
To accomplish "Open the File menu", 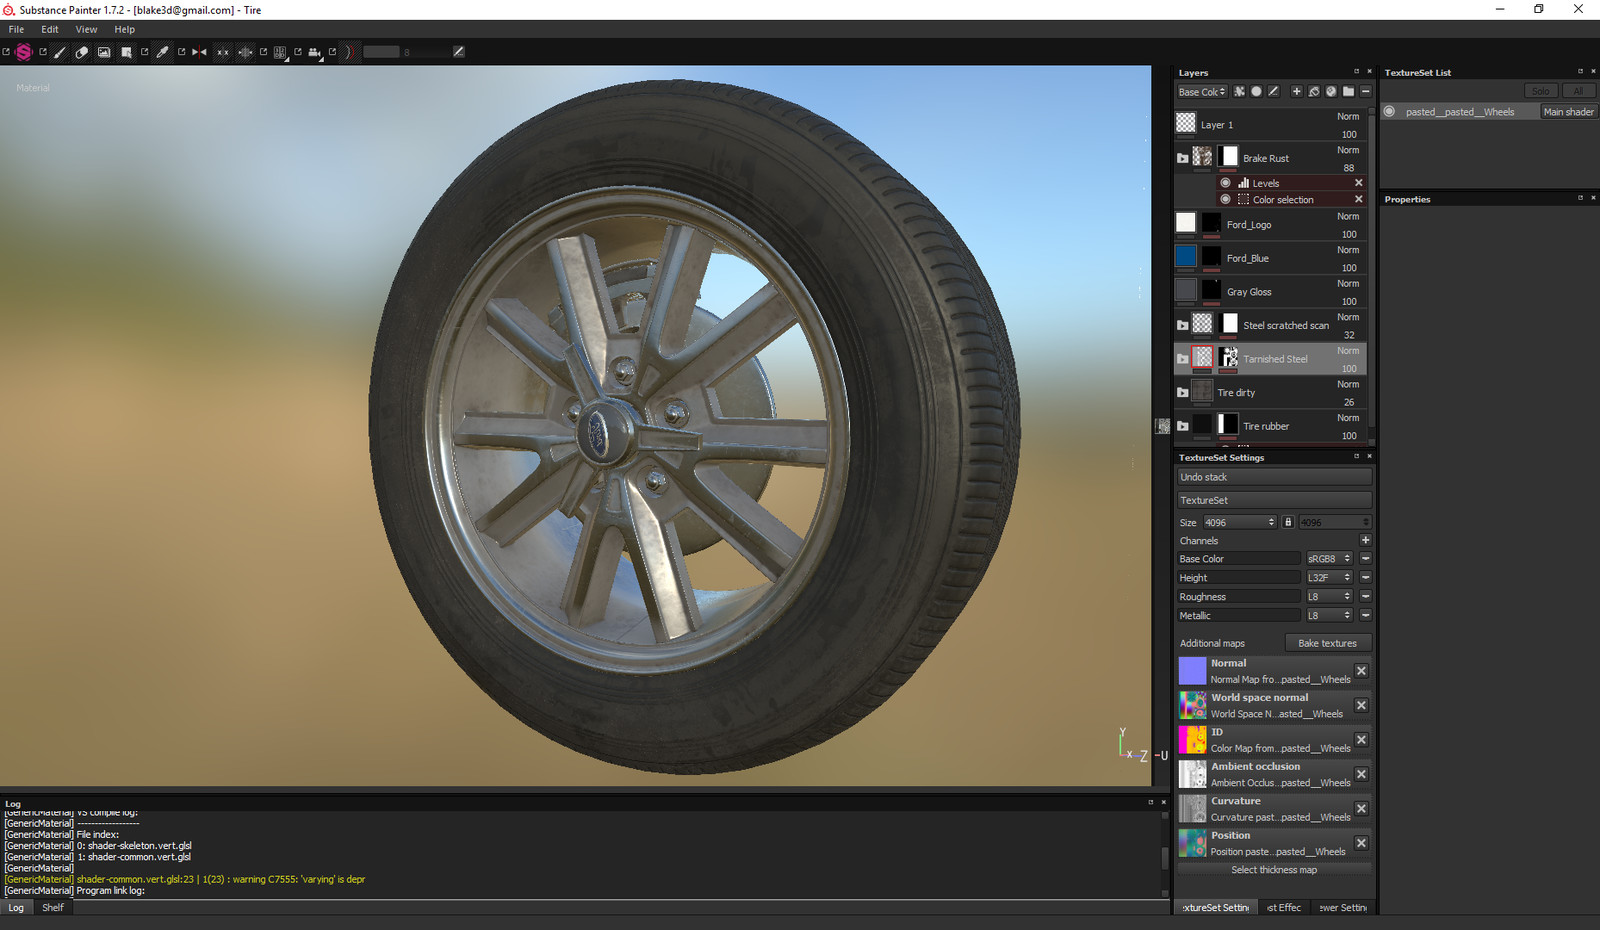I will [16, 29].
